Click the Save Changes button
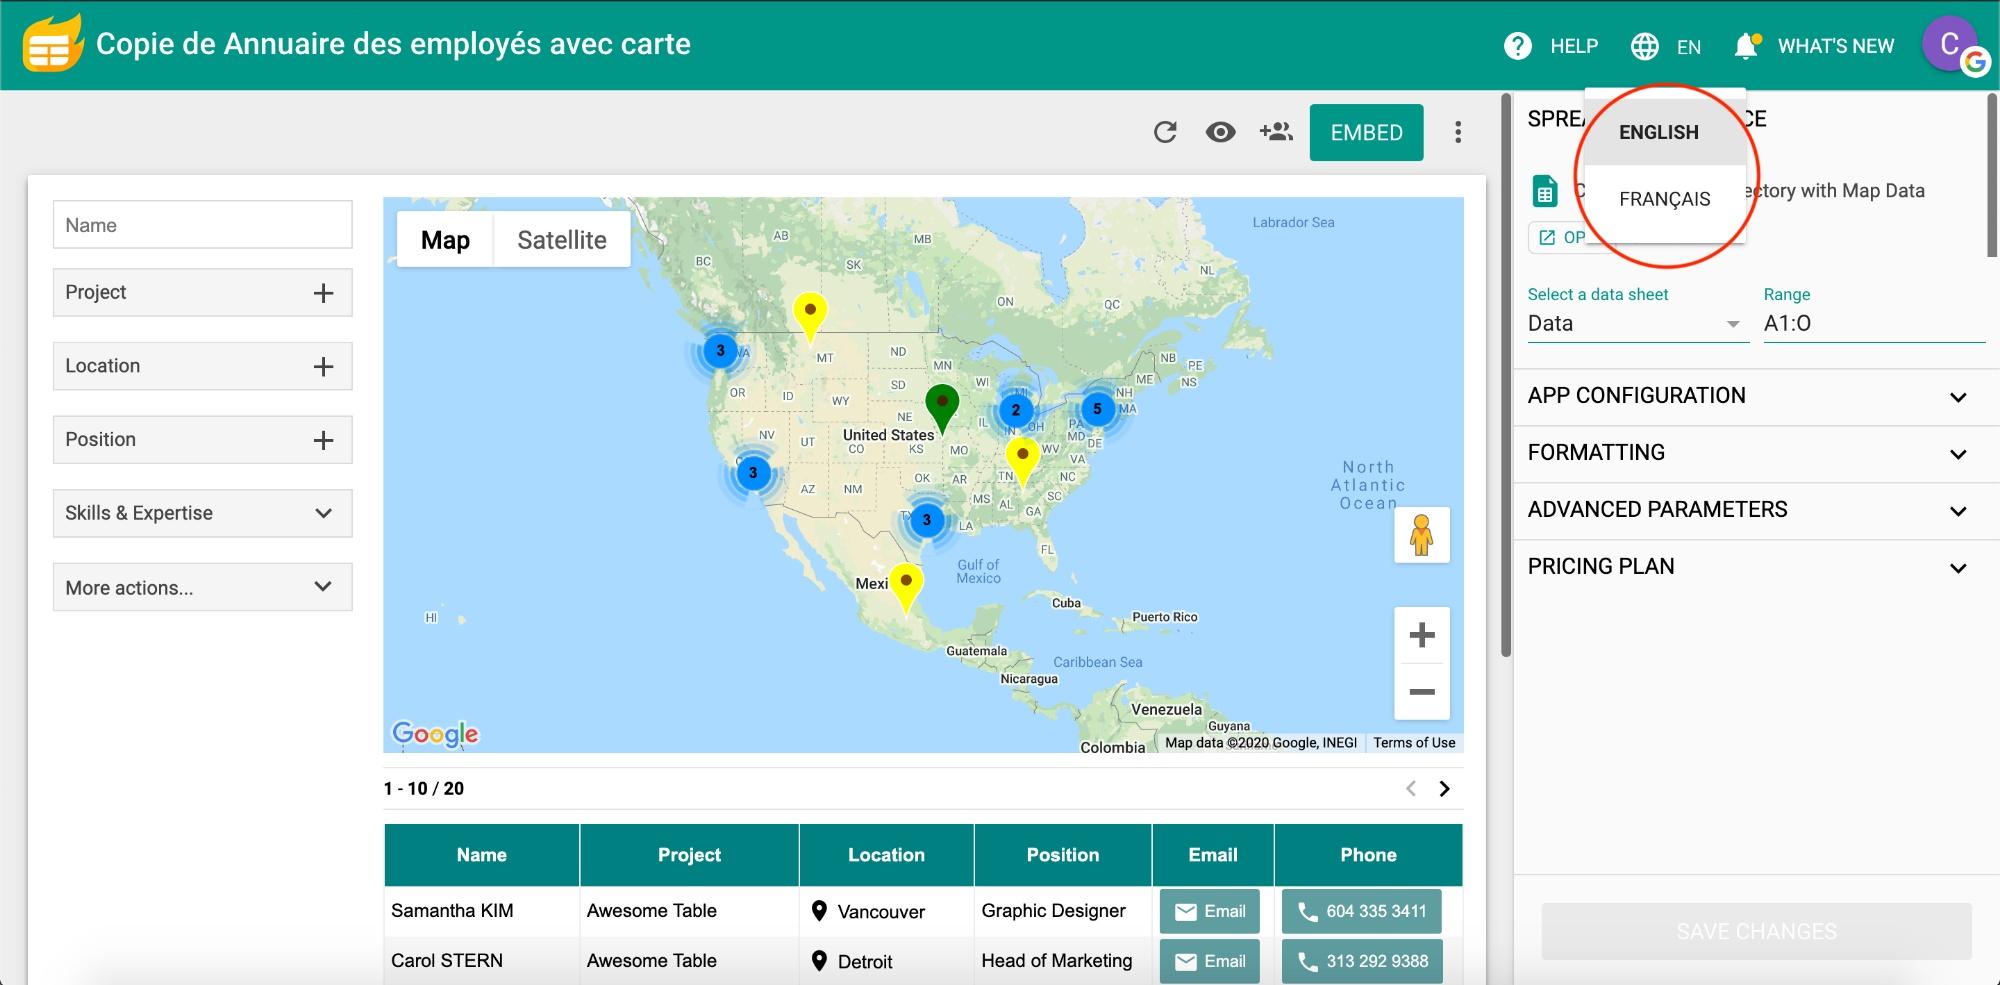Screen dimensions: 2000x985 point(1756,931)
